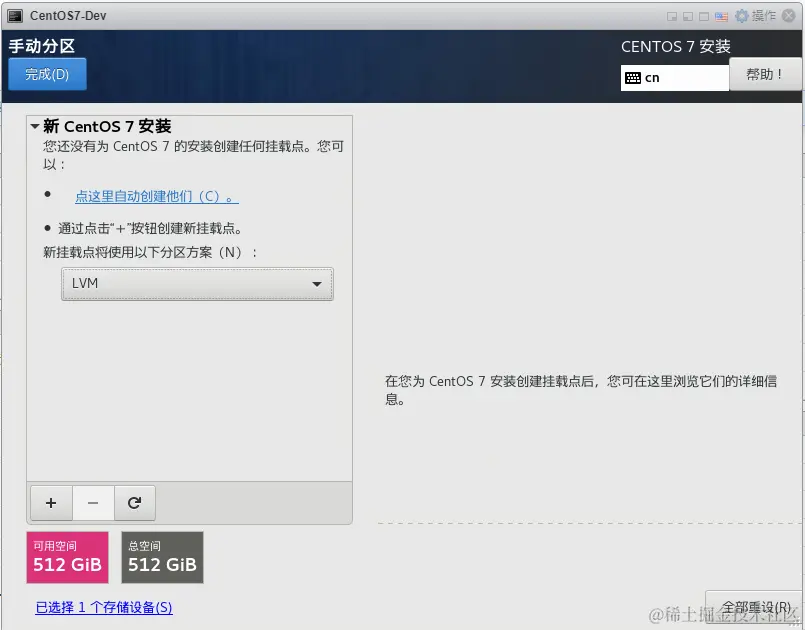Click the US flag icon in title bar
The image size is (805, 630).
721,16
